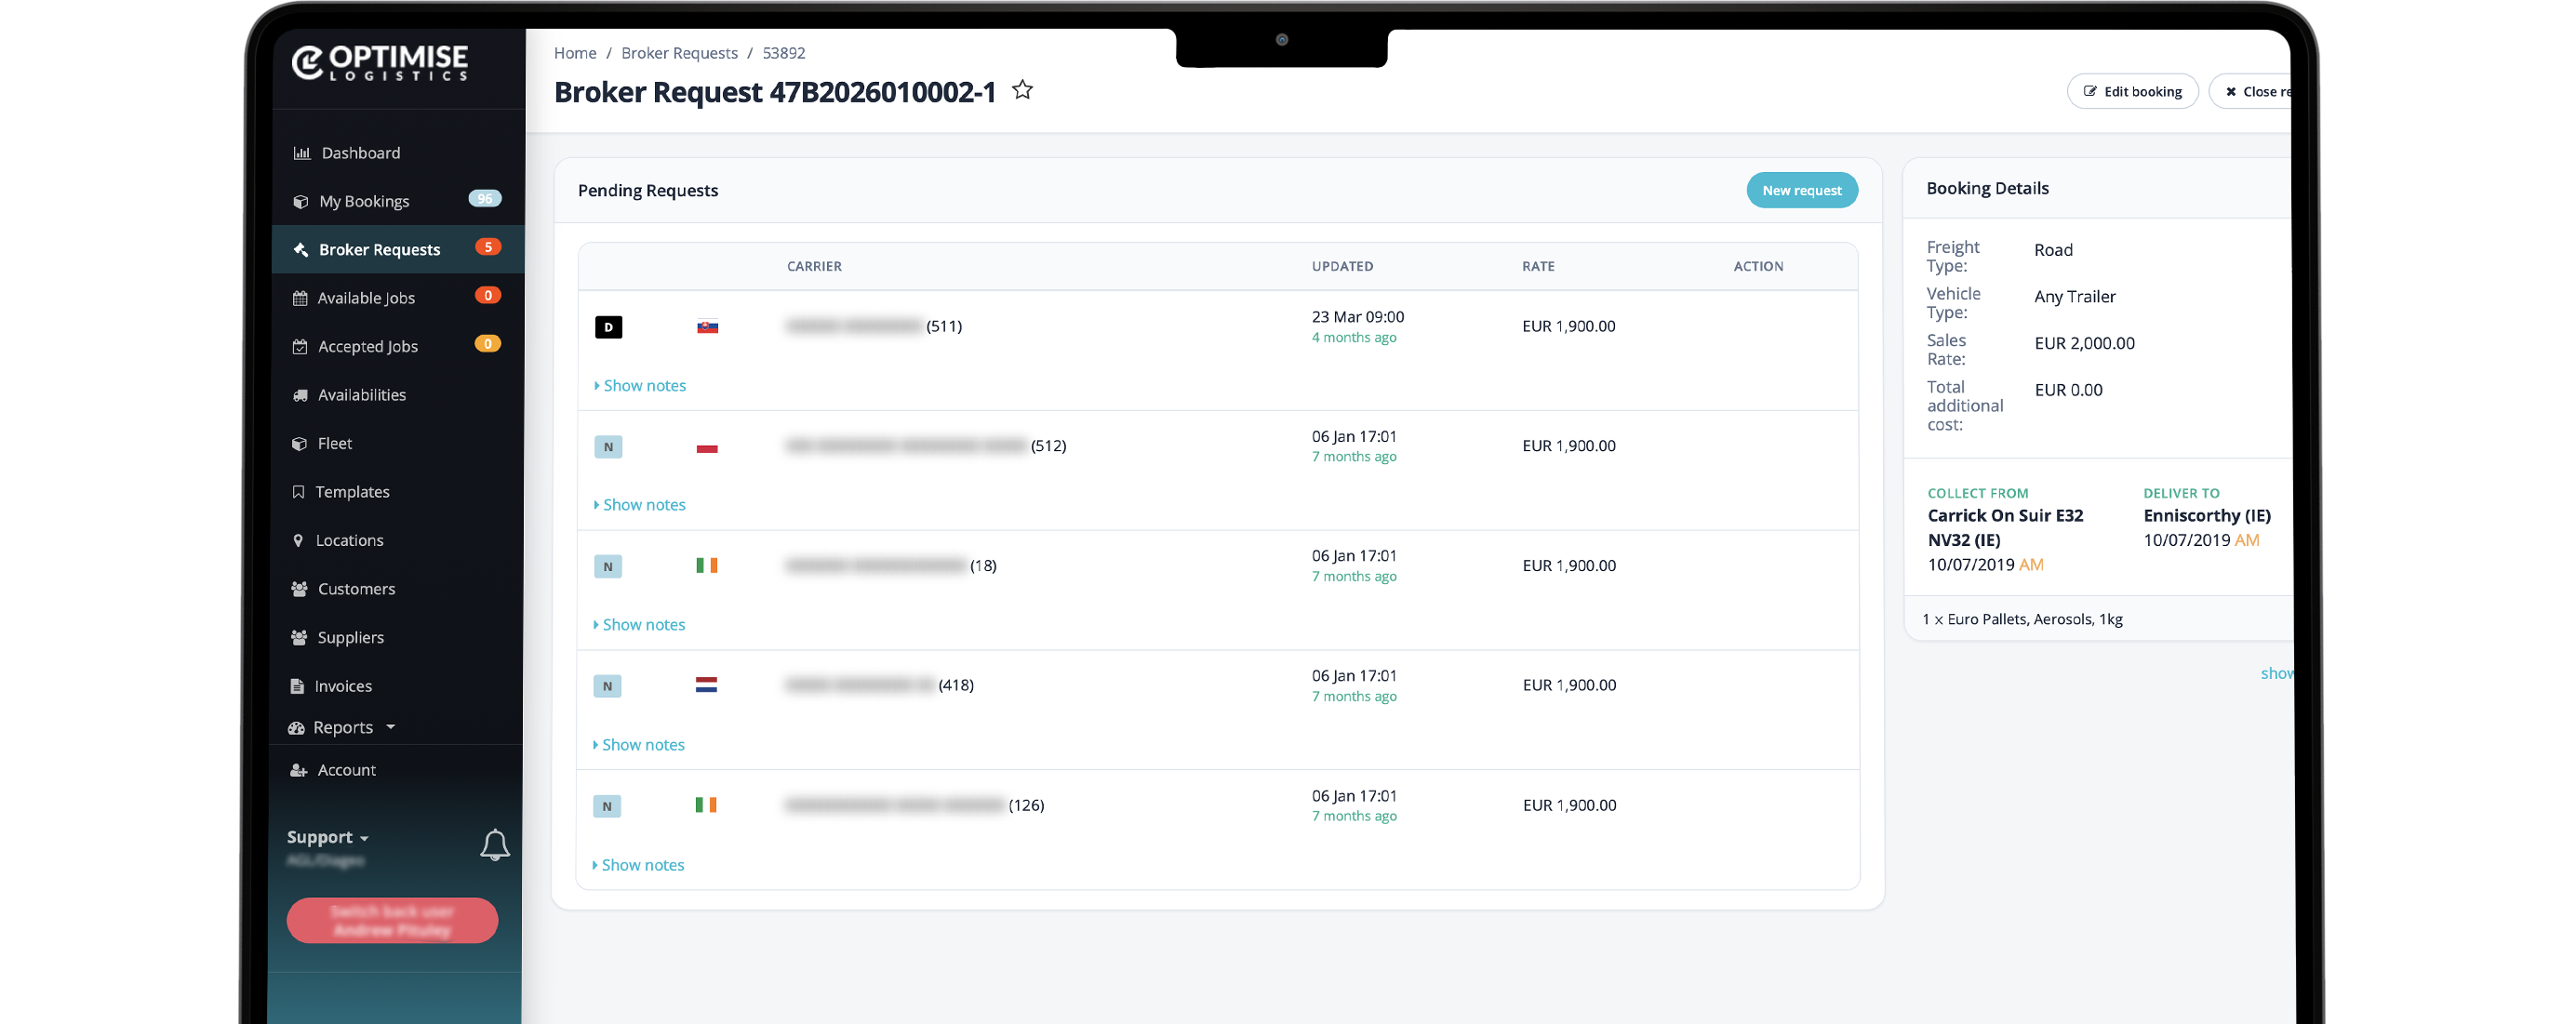Click the Sales Rate value EUR 2,000.00
Image resolution: width=2576 pixels, height=1024 pixels.
click(2084, 343)
